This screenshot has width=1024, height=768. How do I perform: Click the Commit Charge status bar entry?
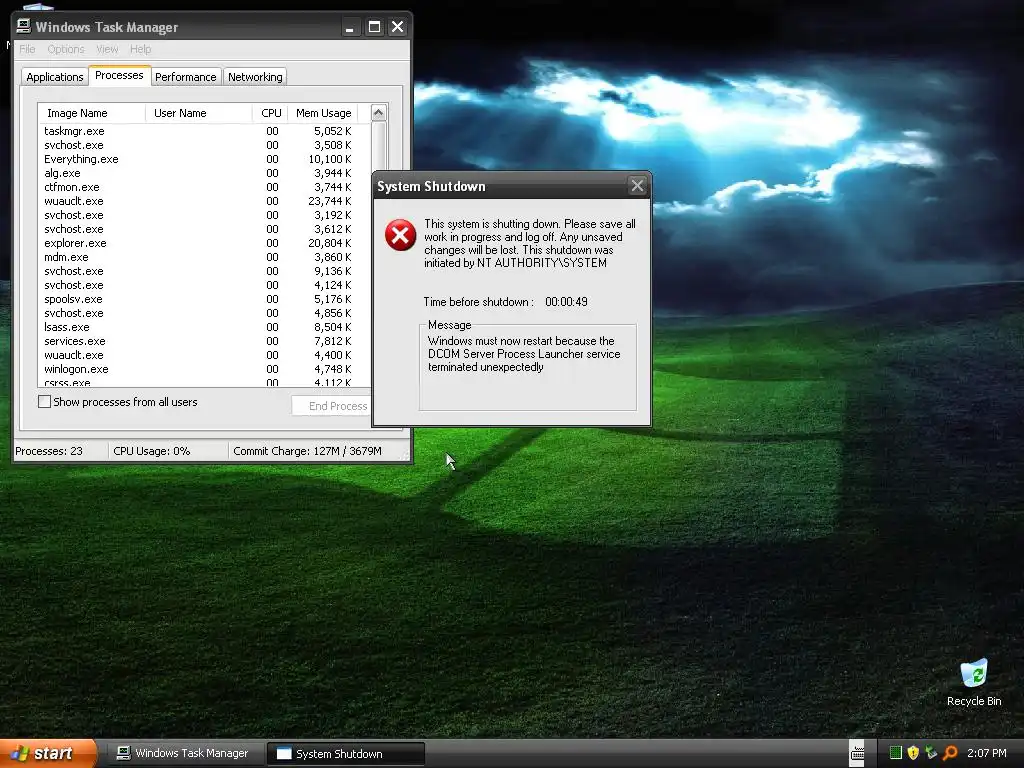click(308, 451)
